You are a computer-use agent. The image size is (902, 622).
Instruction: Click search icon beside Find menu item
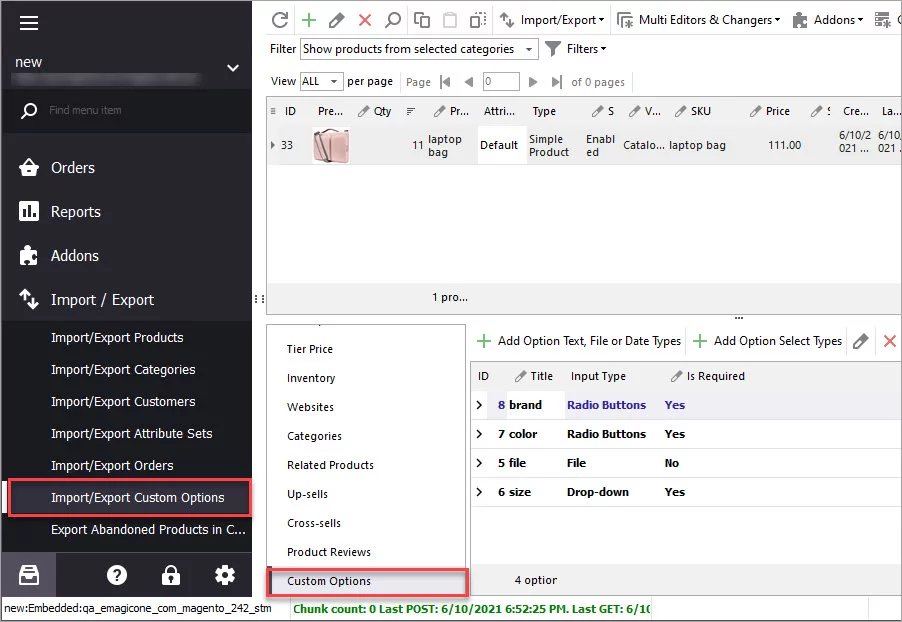tap(29, 110)
